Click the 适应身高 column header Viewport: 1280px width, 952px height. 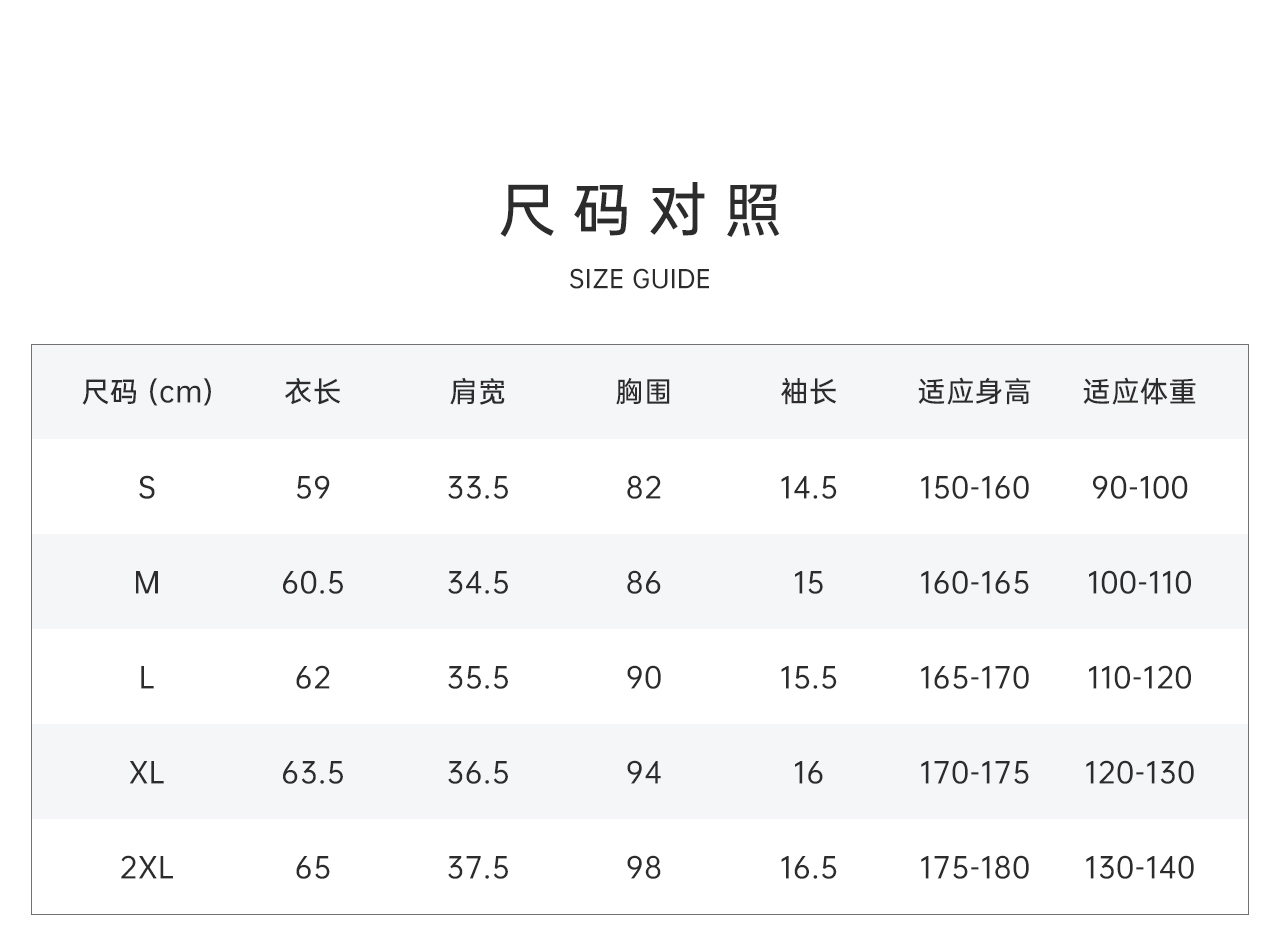(974, 392)
